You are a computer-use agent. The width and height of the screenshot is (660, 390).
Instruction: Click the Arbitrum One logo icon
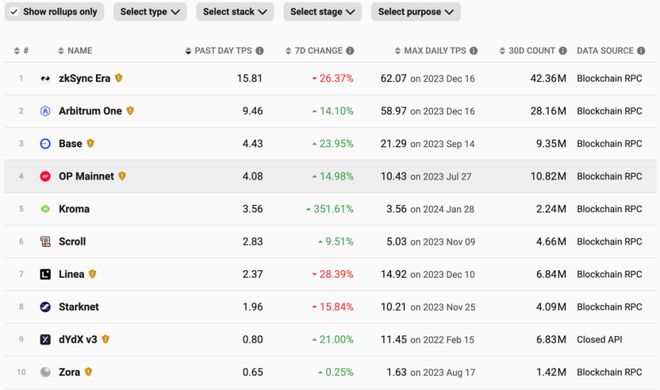[45, 111]
